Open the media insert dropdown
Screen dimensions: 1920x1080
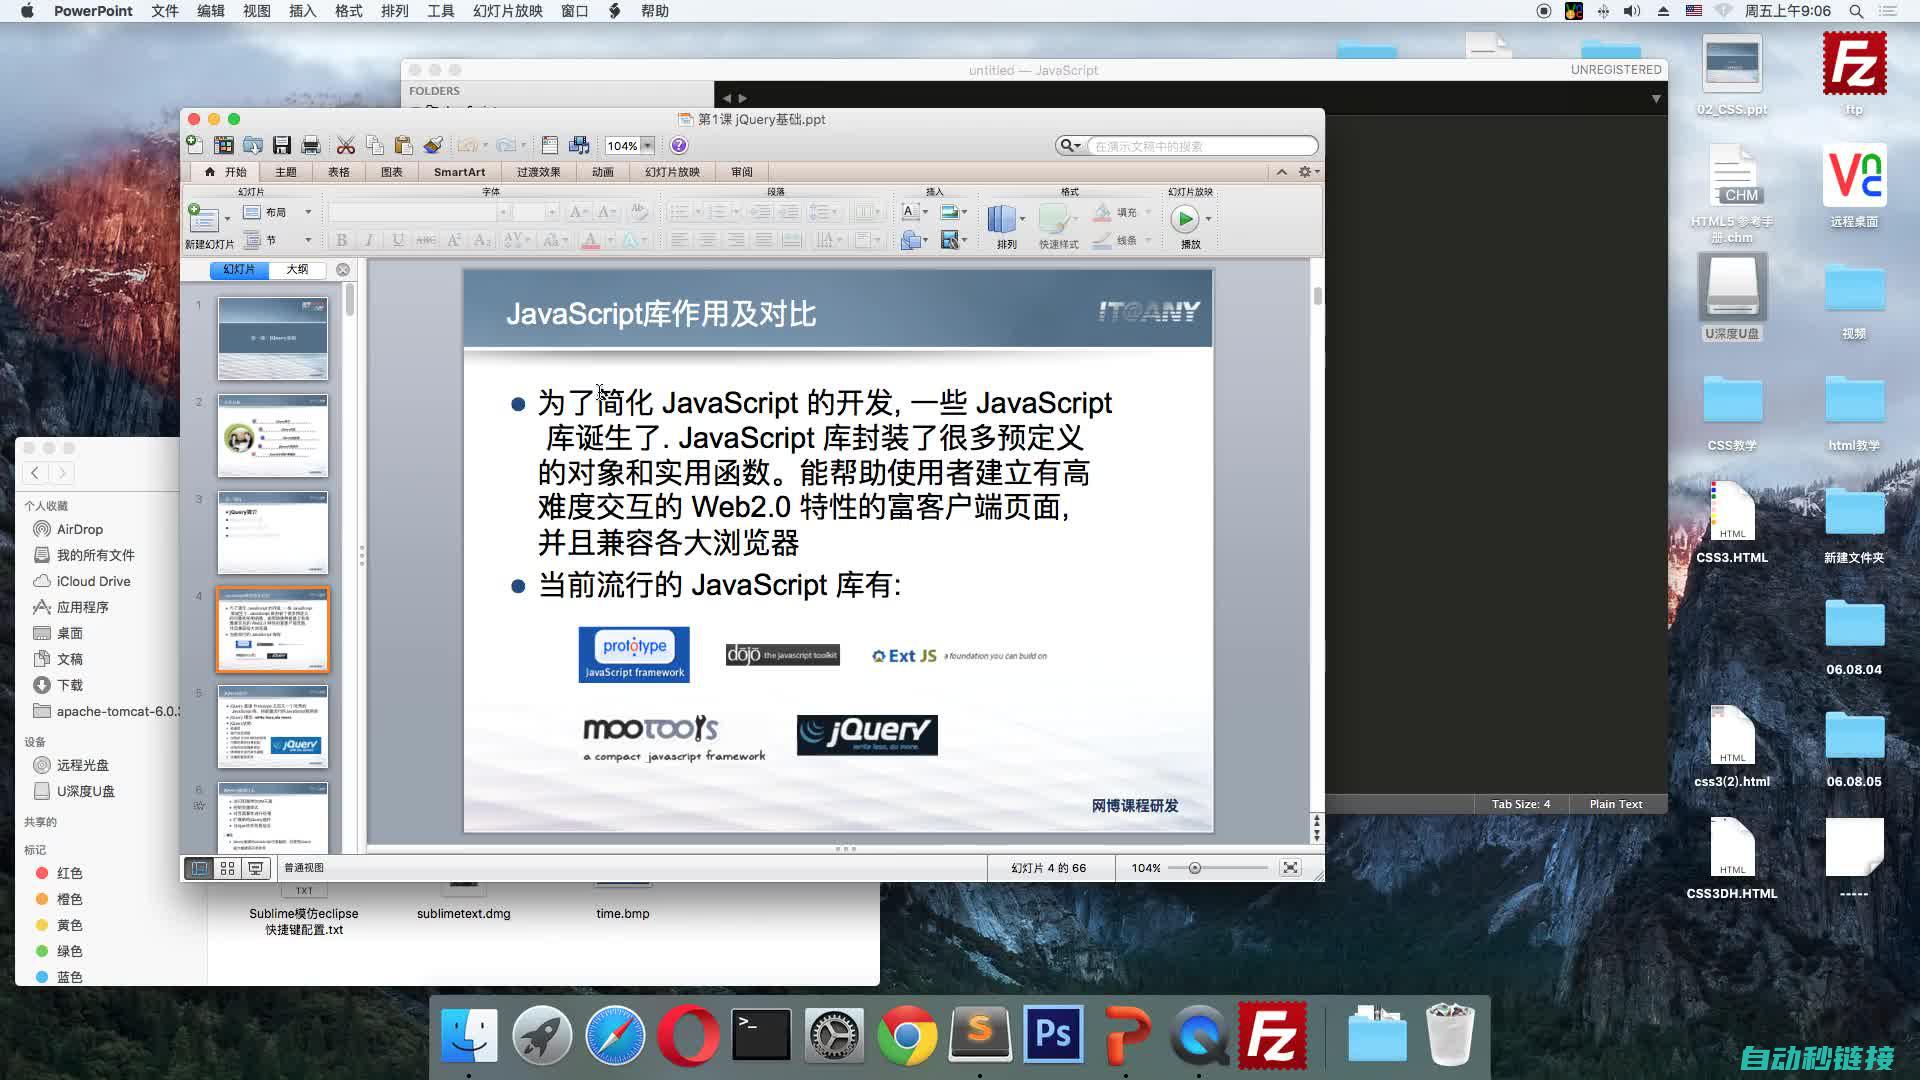pyautogui.click(x=964, y=240)
